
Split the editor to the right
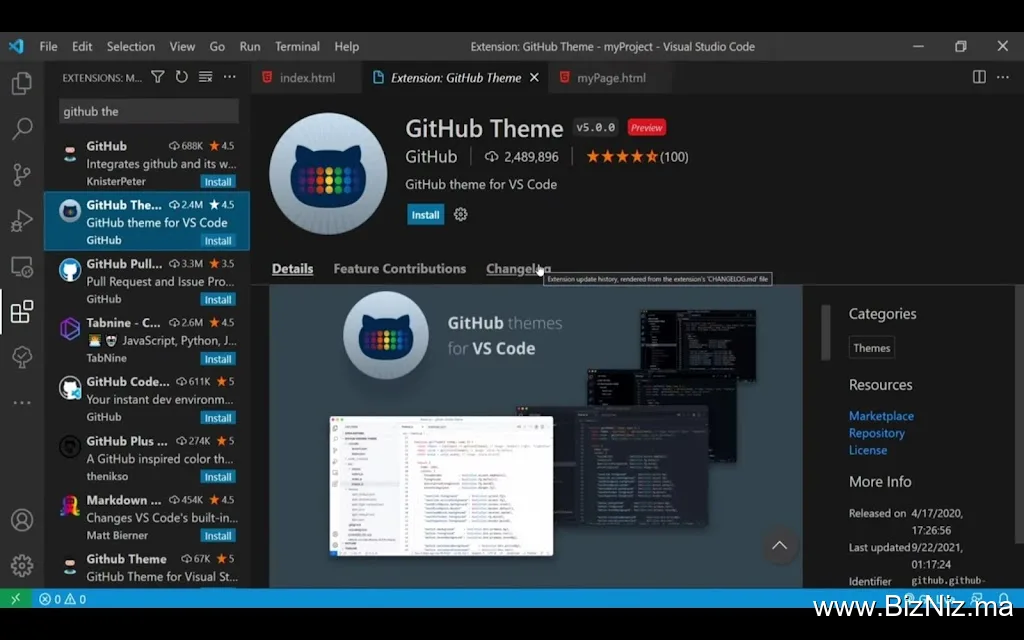coord(979,77)
